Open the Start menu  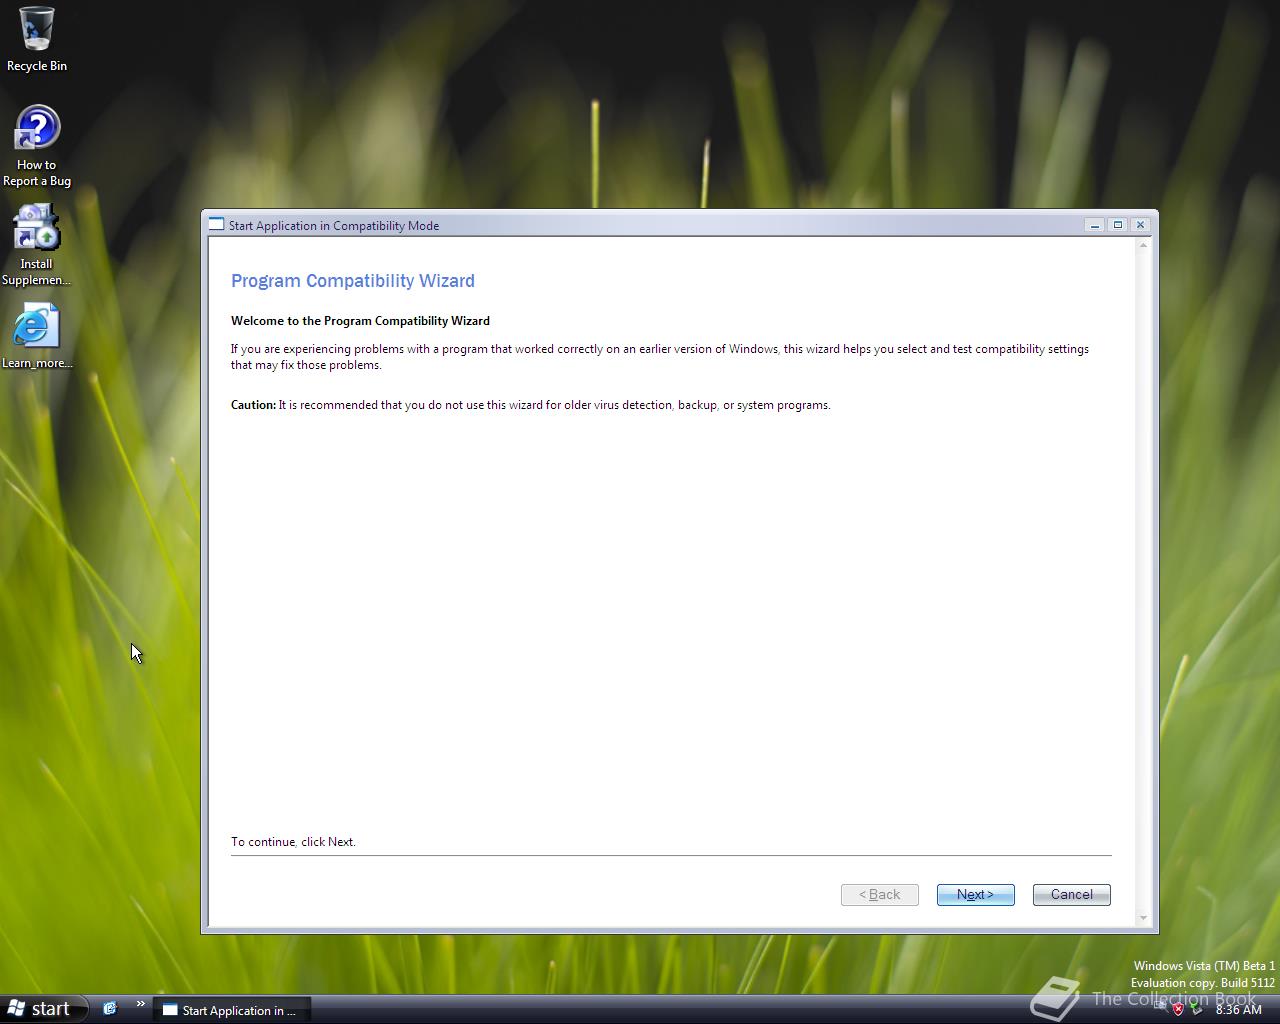(x=42, y=1009)
